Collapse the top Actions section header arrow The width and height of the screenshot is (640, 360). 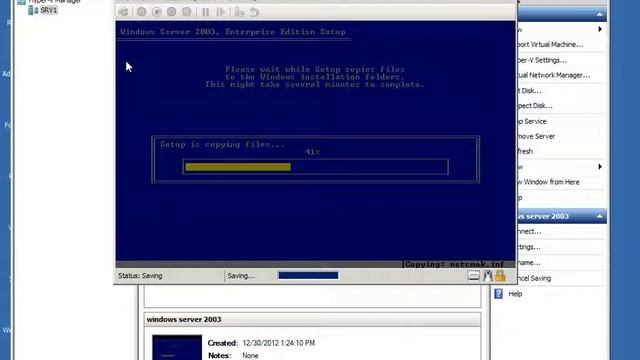tap(599, 14)
